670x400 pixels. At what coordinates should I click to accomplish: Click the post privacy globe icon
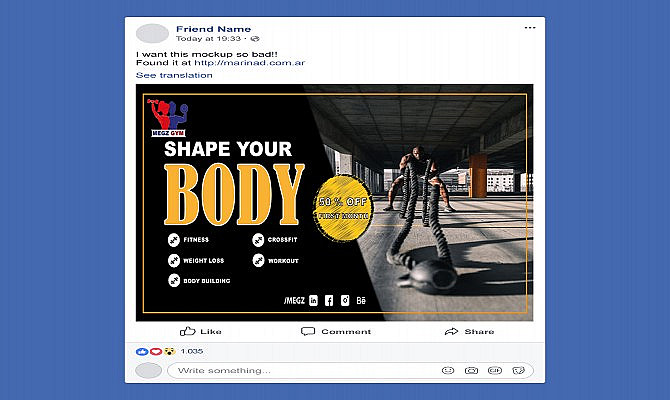coord(255,39)
